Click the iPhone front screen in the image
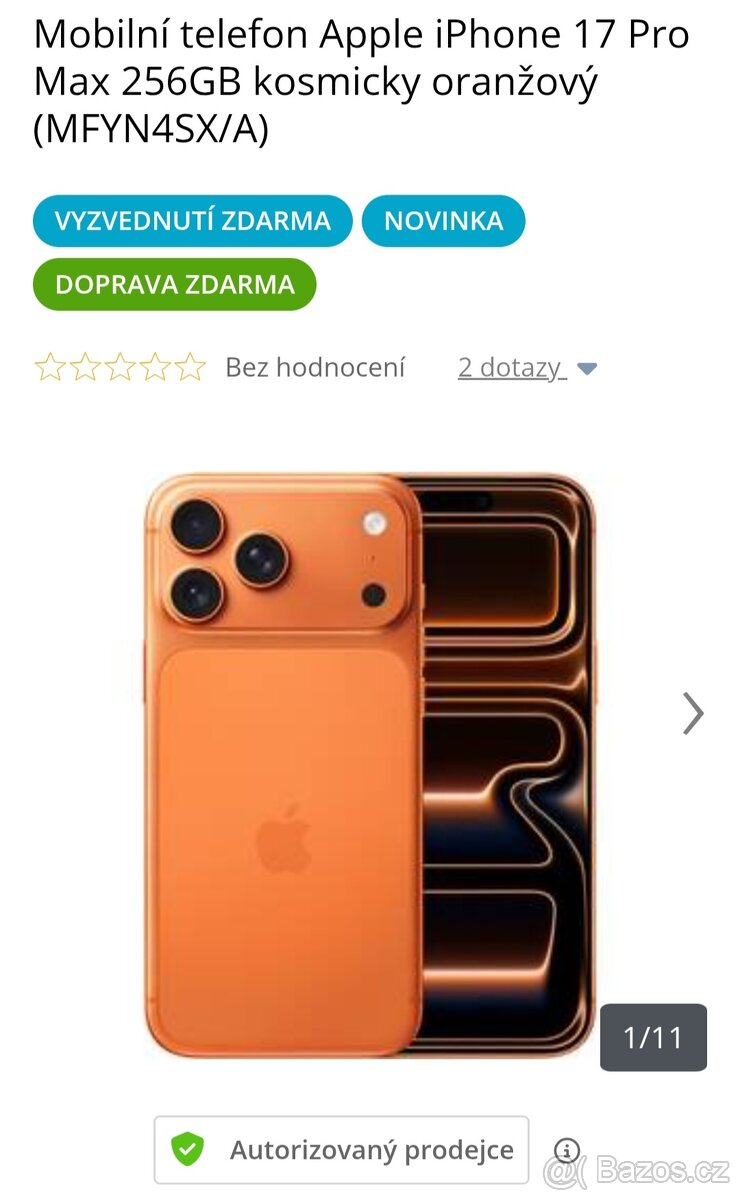This screenshot has width=740, height=1200. [505, 765]
